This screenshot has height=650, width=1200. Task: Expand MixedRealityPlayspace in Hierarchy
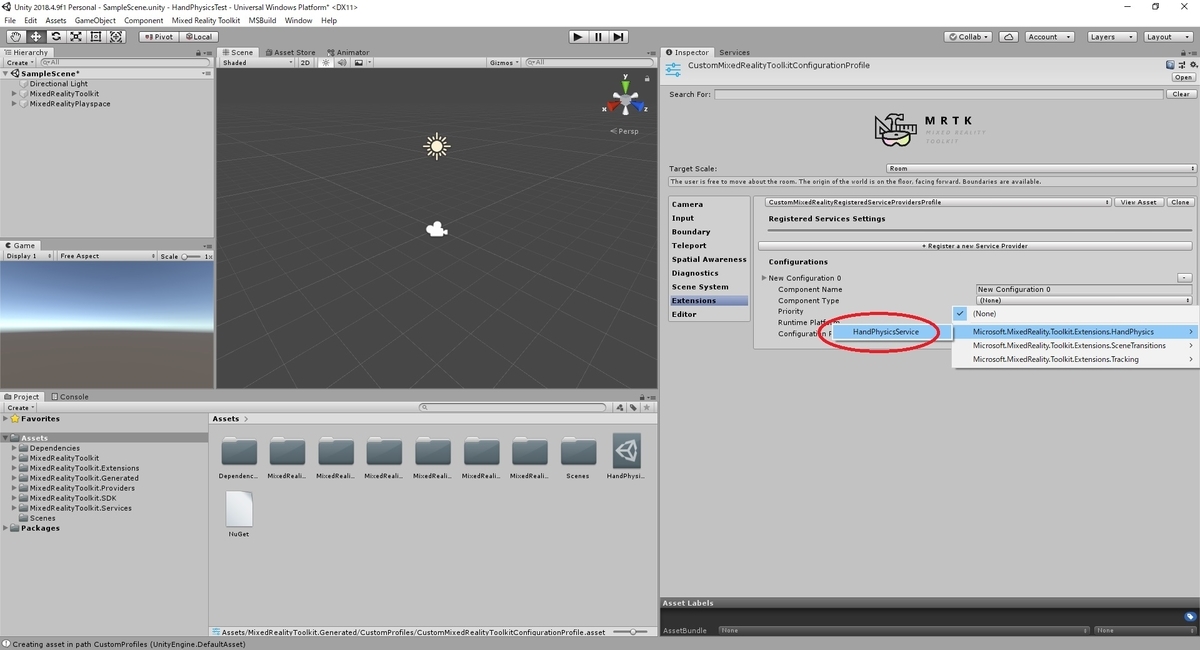tap(15, 104)
